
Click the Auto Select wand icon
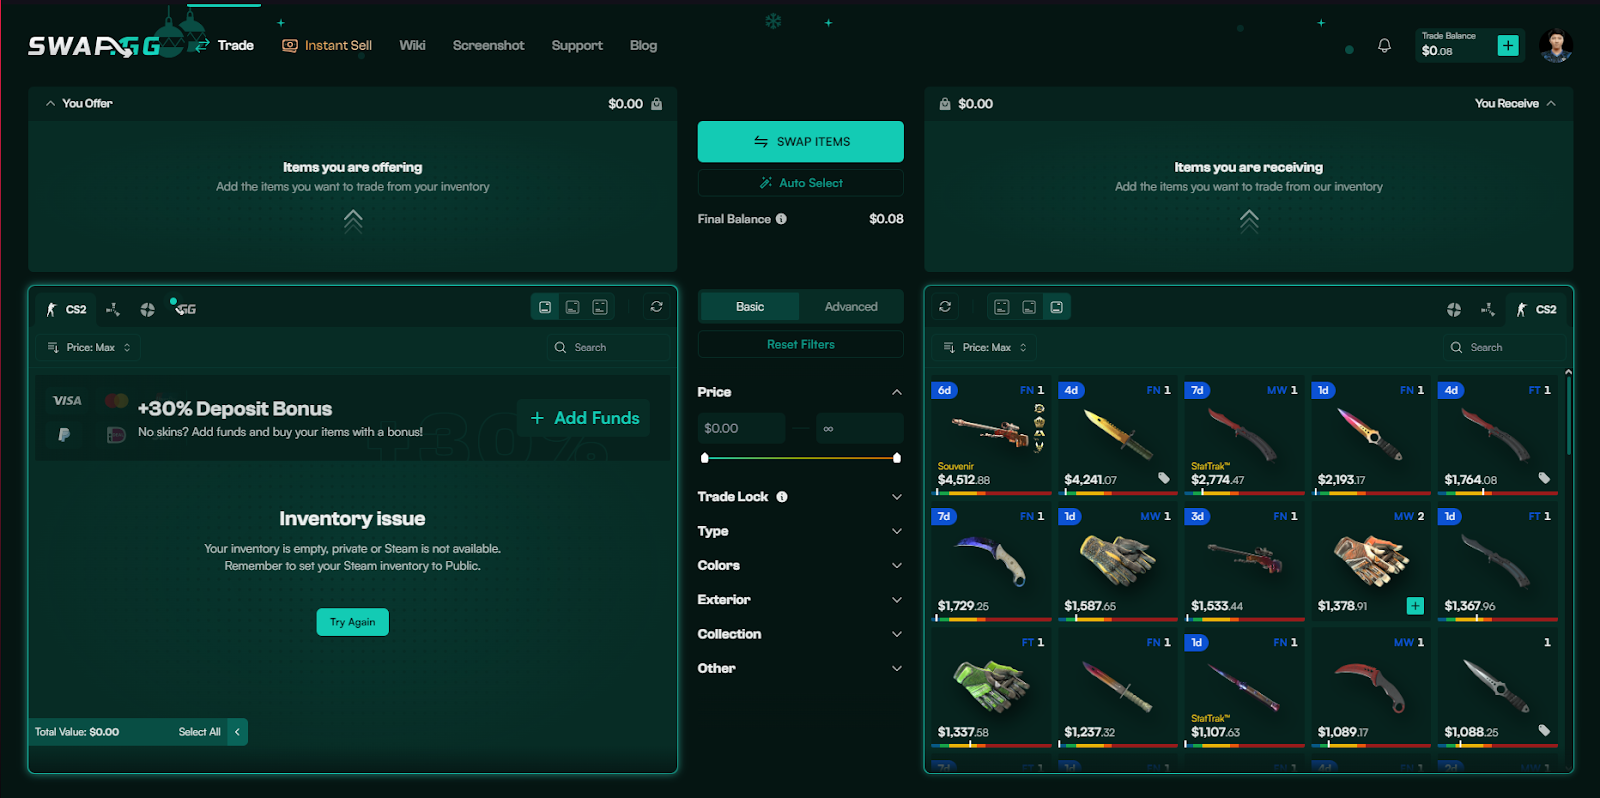pos(766,183)
